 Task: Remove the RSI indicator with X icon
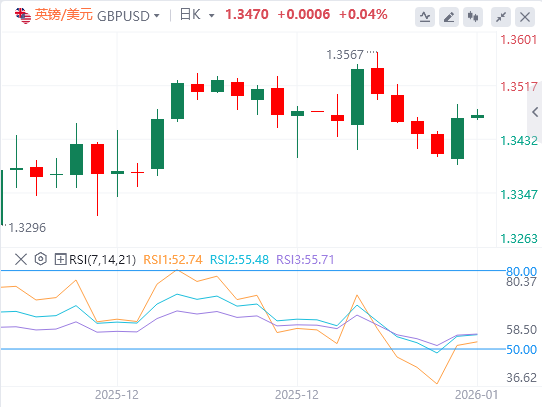pos(21,259)
